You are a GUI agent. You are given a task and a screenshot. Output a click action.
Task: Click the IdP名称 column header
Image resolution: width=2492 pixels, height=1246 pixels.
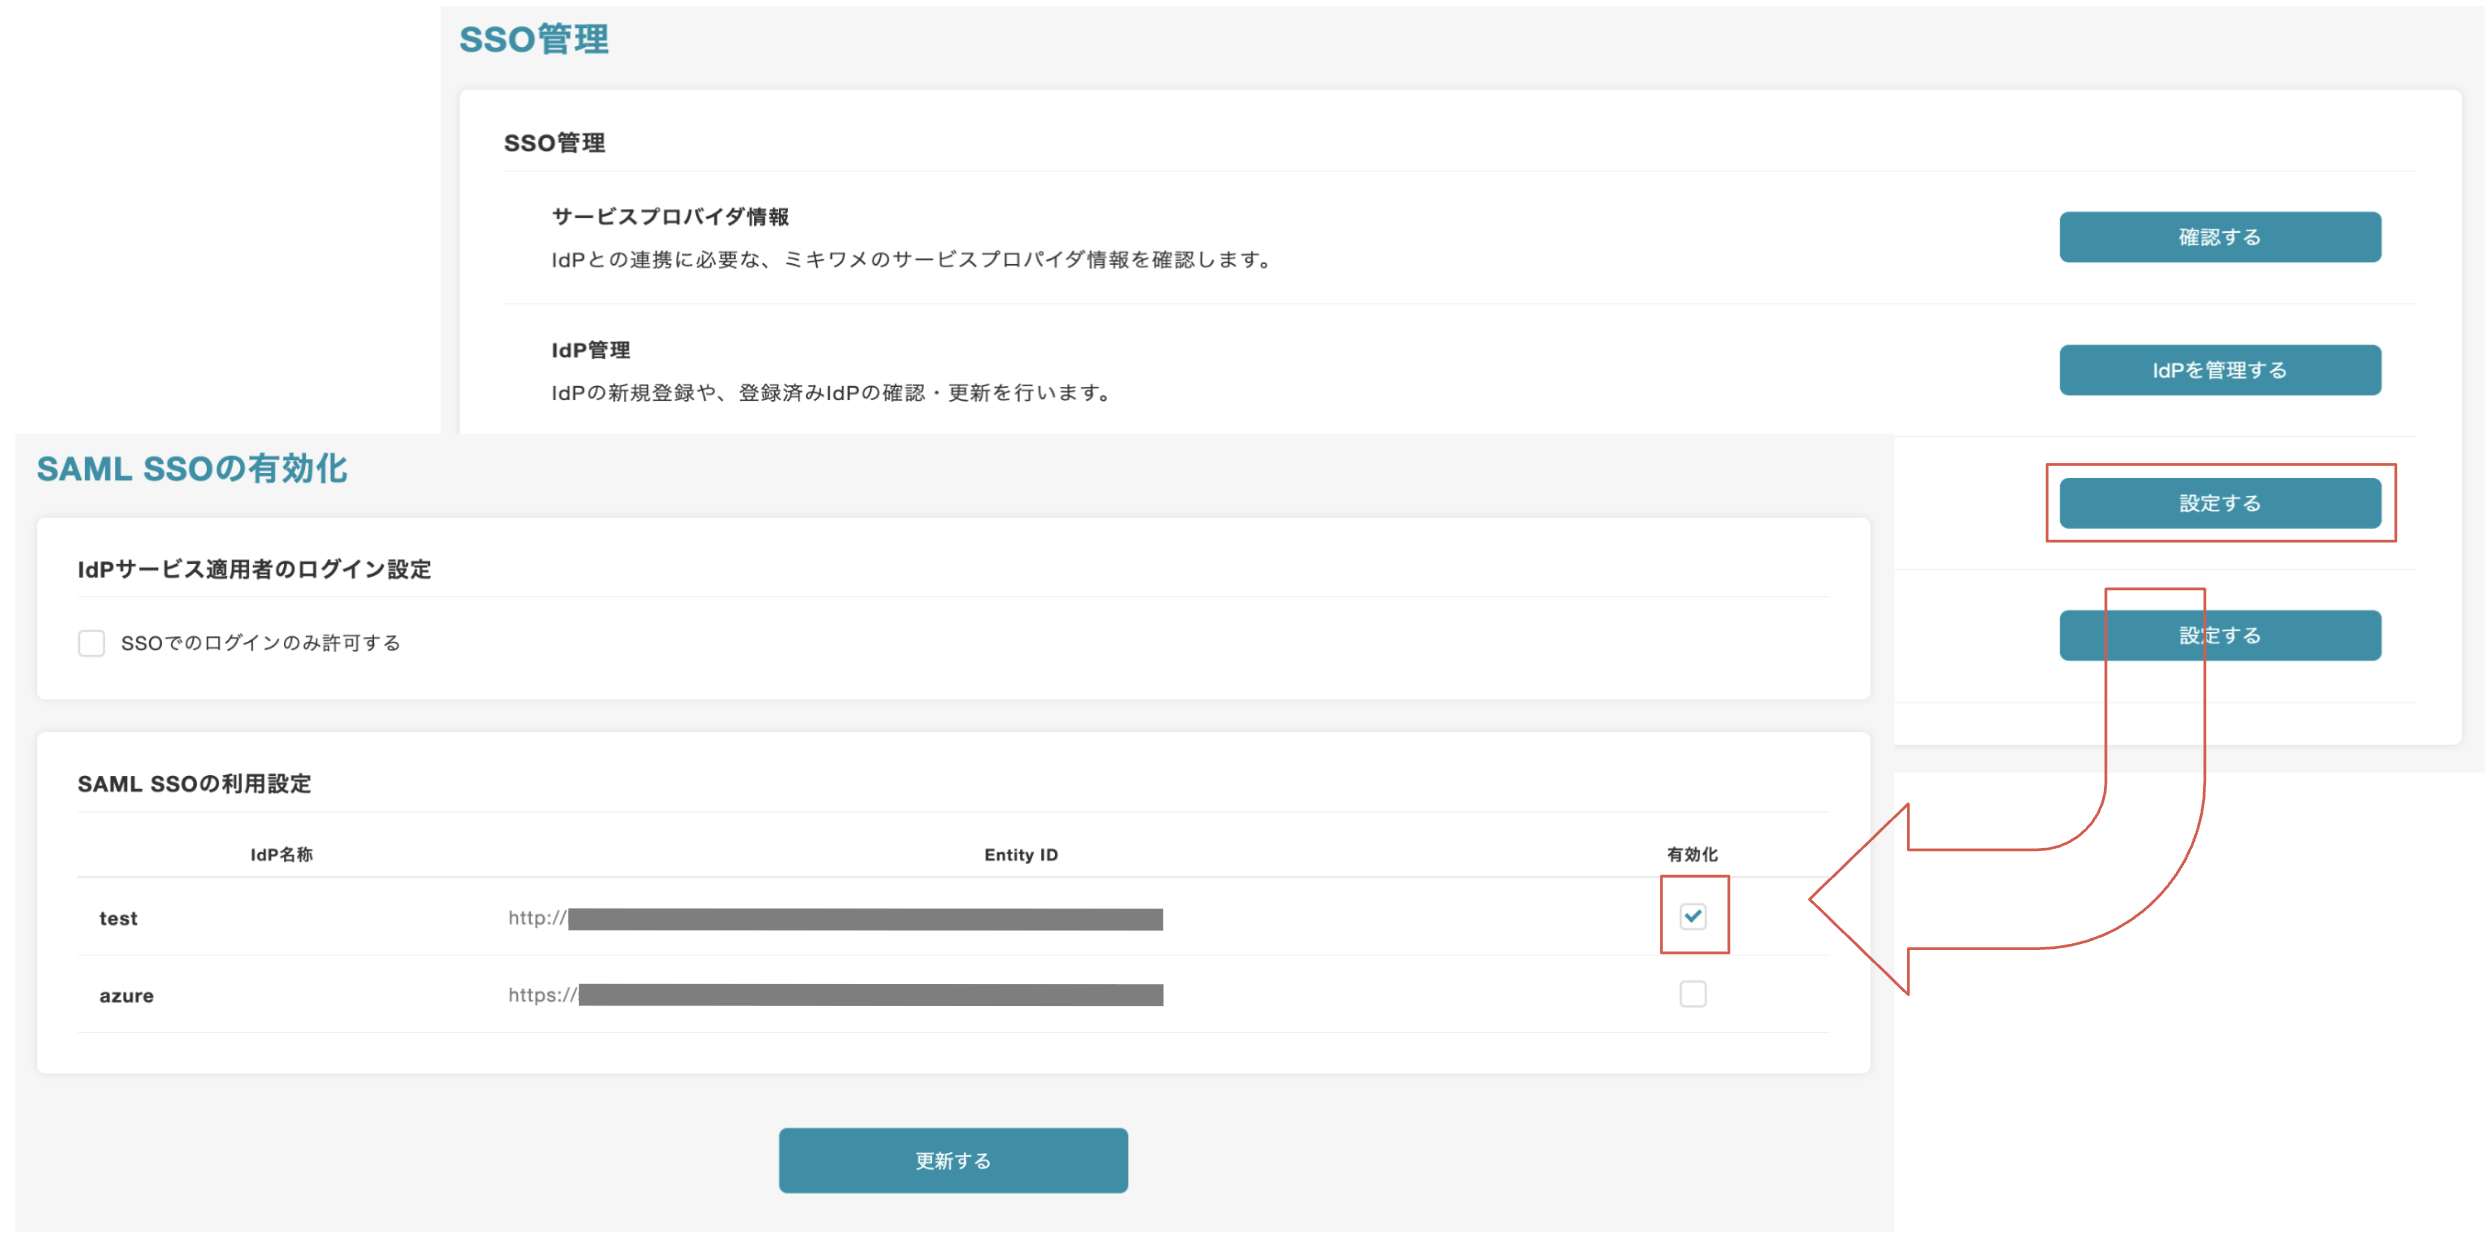pos(281,854)
